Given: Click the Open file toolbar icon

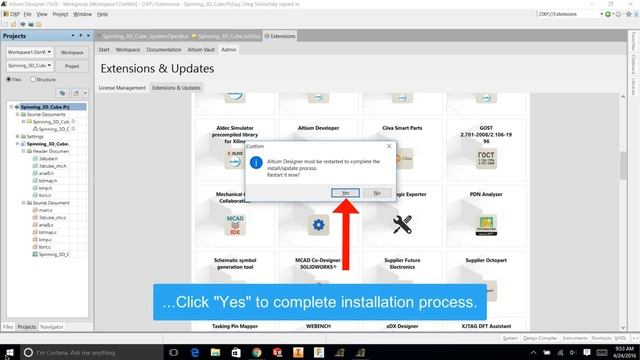Looking at the screenshot, I should coord(14,24).
